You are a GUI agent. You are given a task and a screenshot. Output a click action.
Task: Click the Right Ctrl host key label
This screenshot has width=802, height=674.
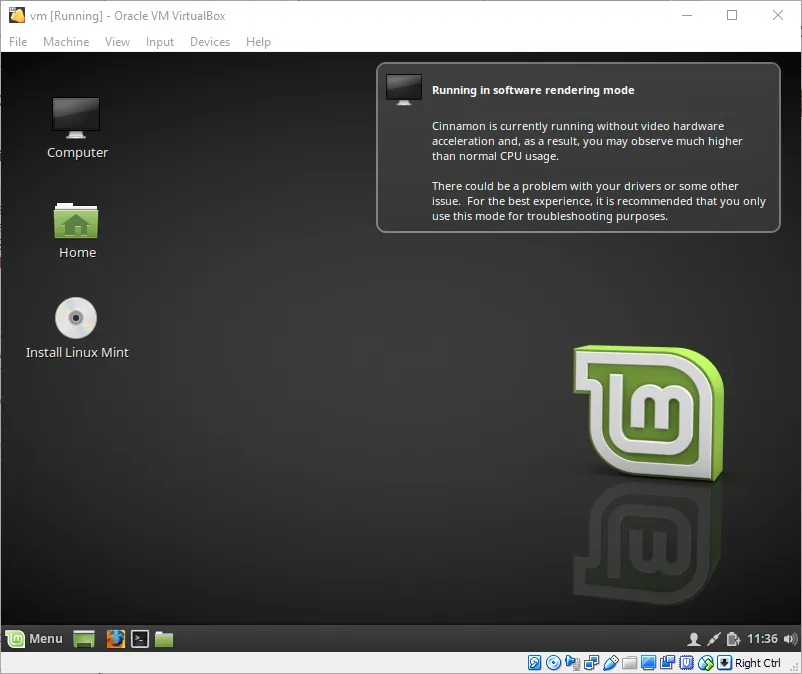758,663
